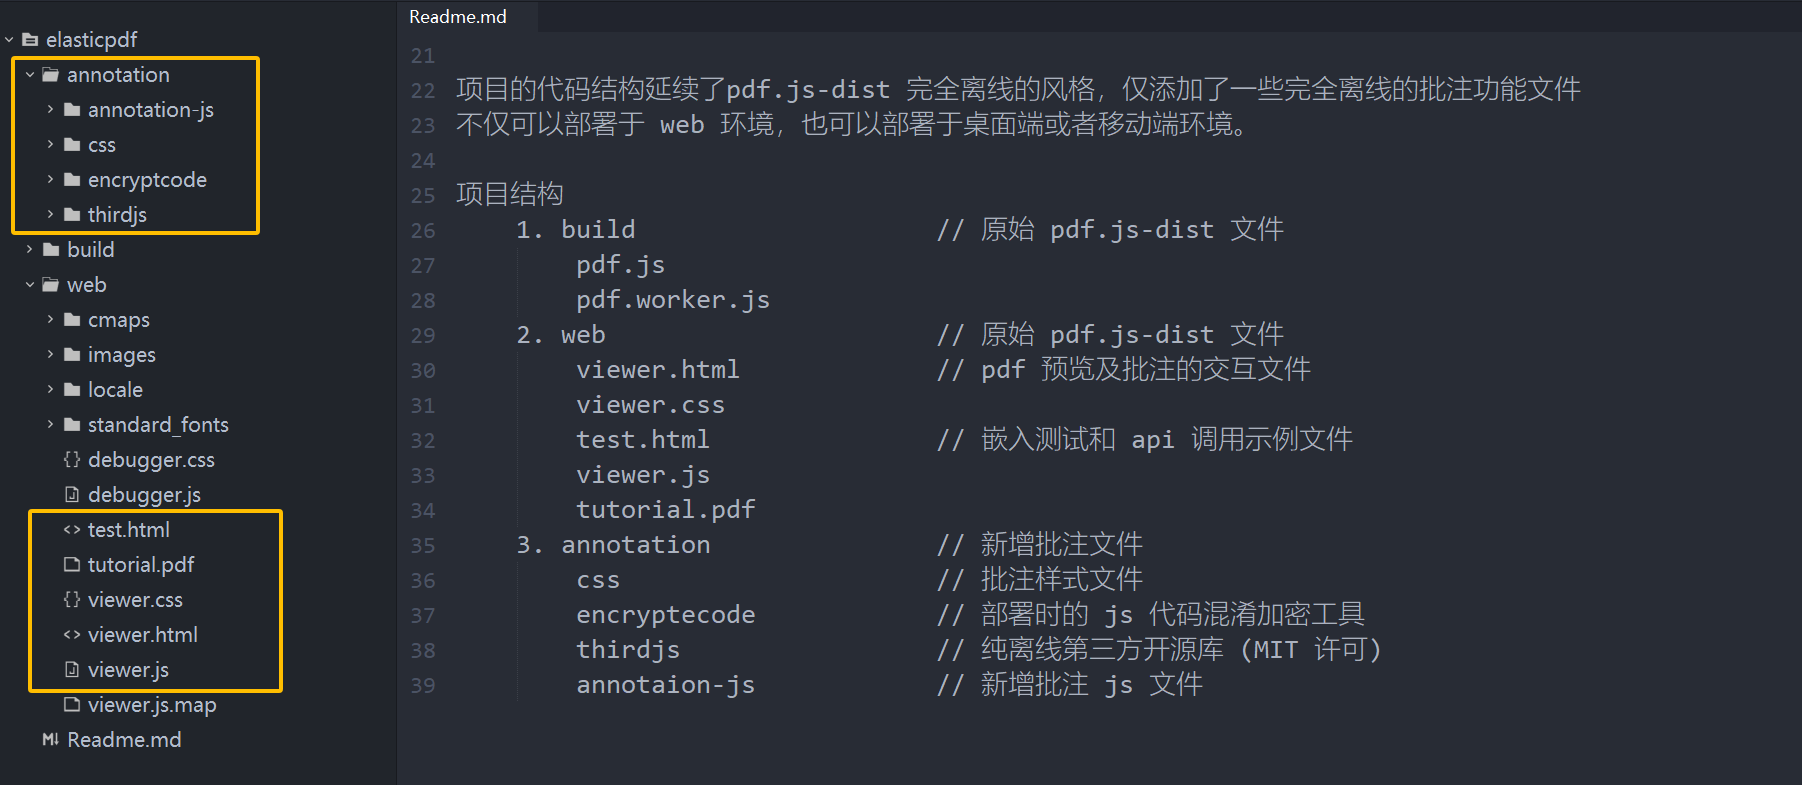Collapse the annotation folder
The width and height of the screenshot is (1802, 785).
29,74
